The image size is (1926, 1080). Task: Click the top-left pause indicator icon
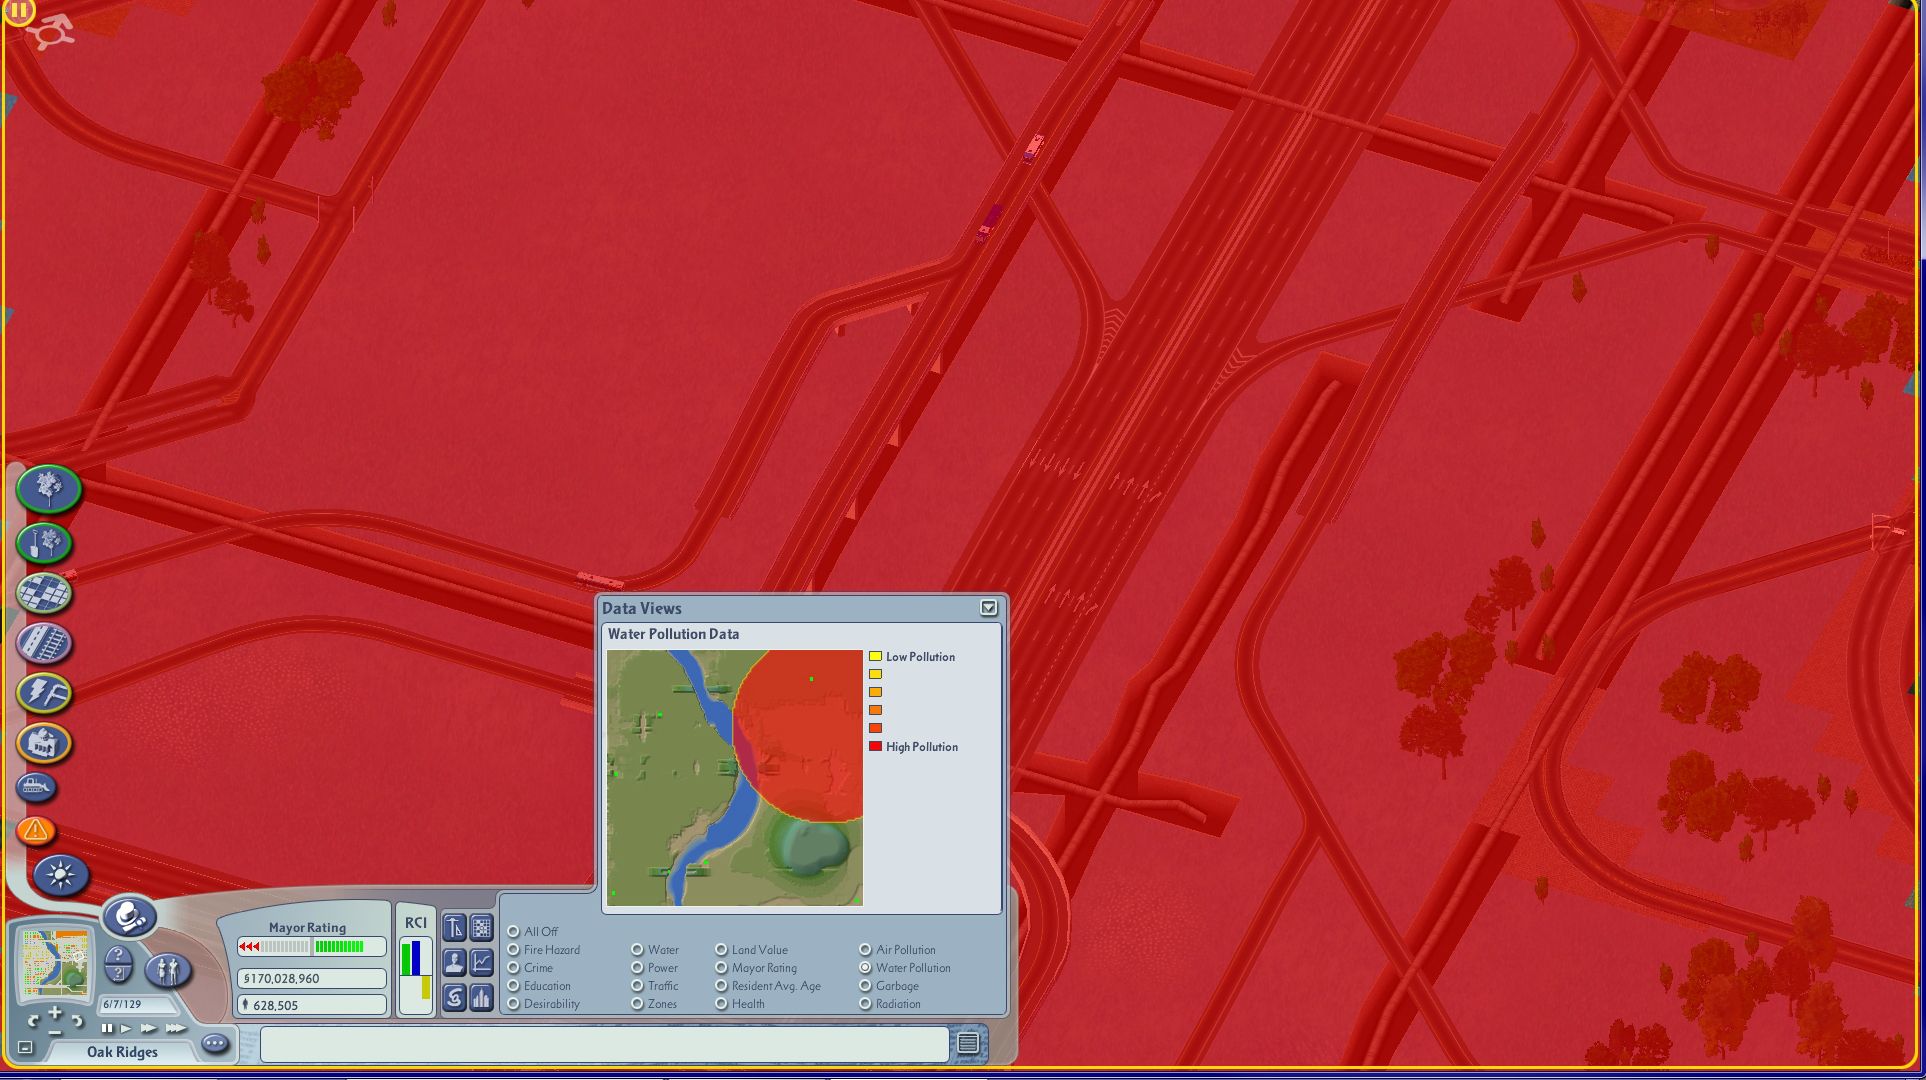tap(19, 11)
